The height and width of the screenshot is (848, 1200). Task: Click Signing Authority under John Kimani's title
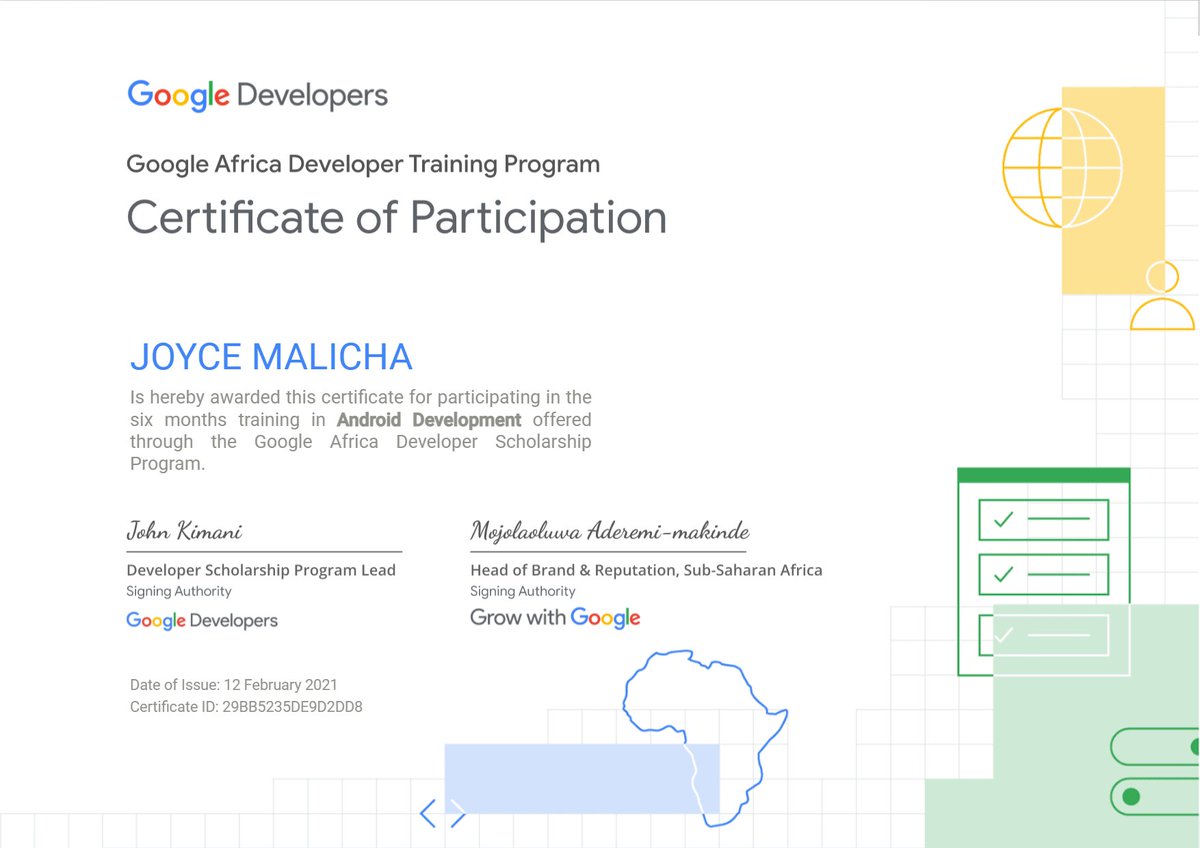pyautogui.click(x=179, y=592)
